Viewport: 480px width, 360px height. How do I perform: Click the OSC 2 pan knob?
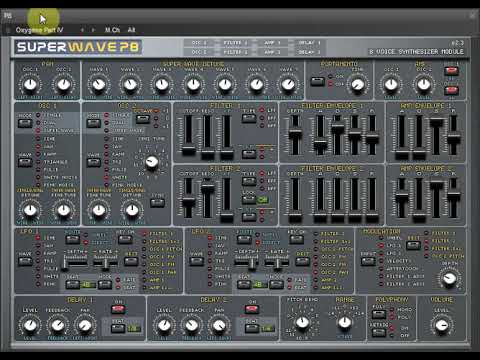[64, 85]
